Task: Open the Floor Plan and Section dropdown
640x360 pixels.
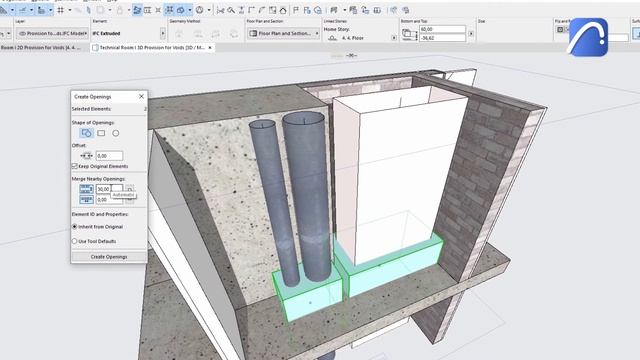Action: [284, 33]
